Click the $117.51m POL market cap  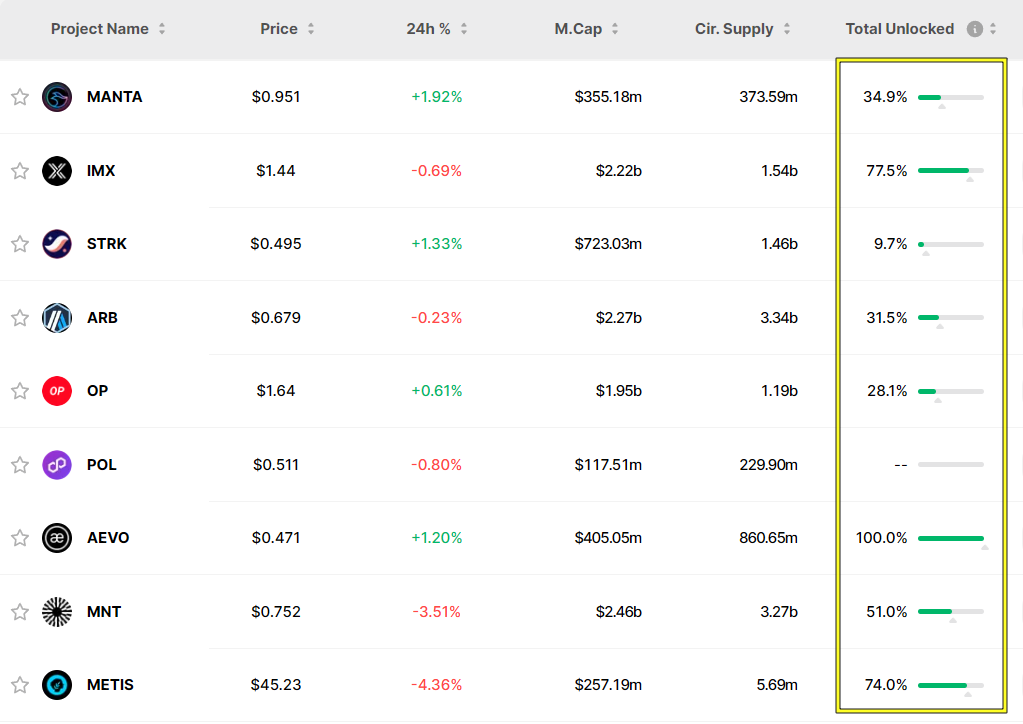click(608, 465)
